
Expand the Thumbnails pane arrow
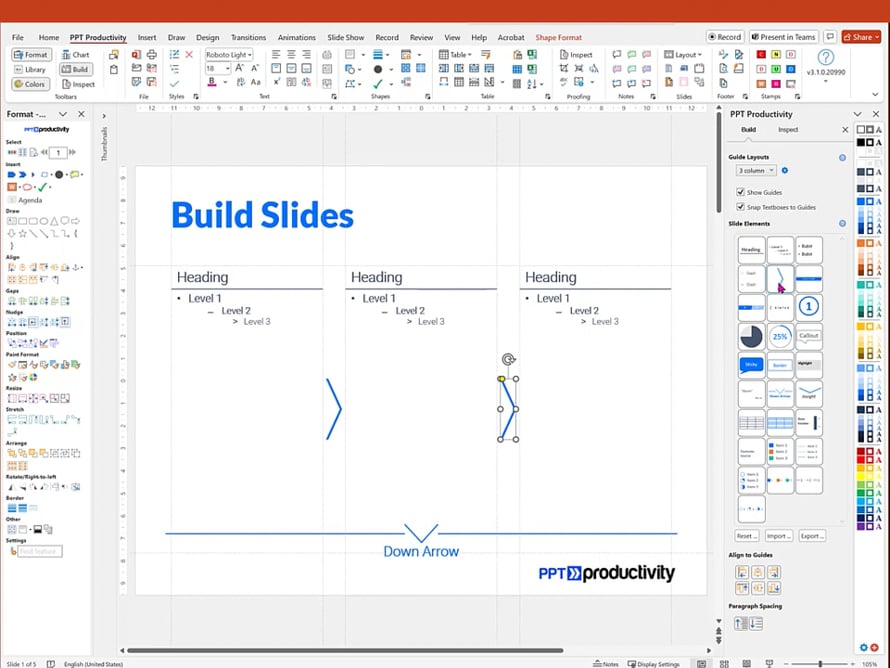point(104,116)
